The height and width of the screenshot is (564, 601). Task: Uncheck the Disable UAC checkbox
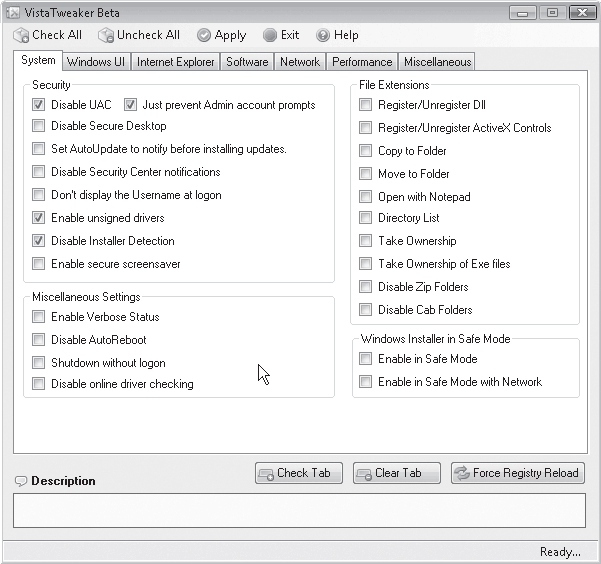(38, 105)
